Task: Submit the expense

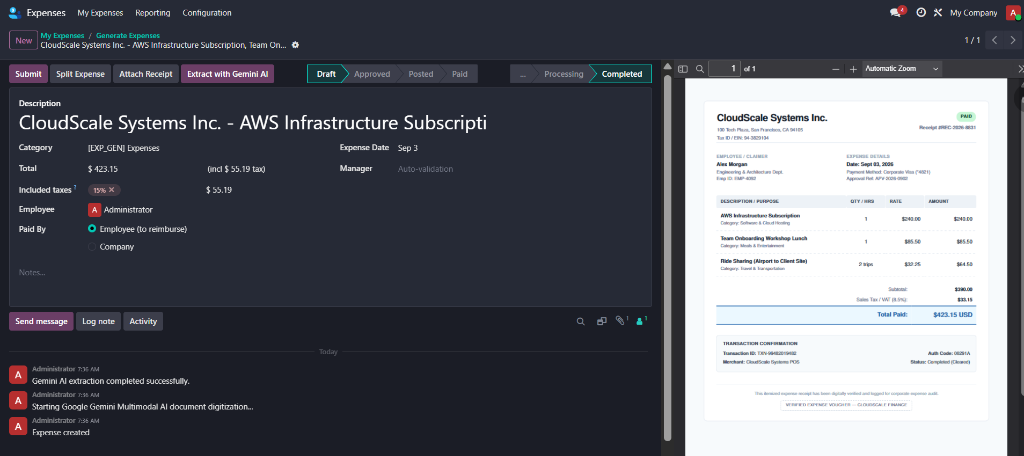Action: (x=28, y=74)
